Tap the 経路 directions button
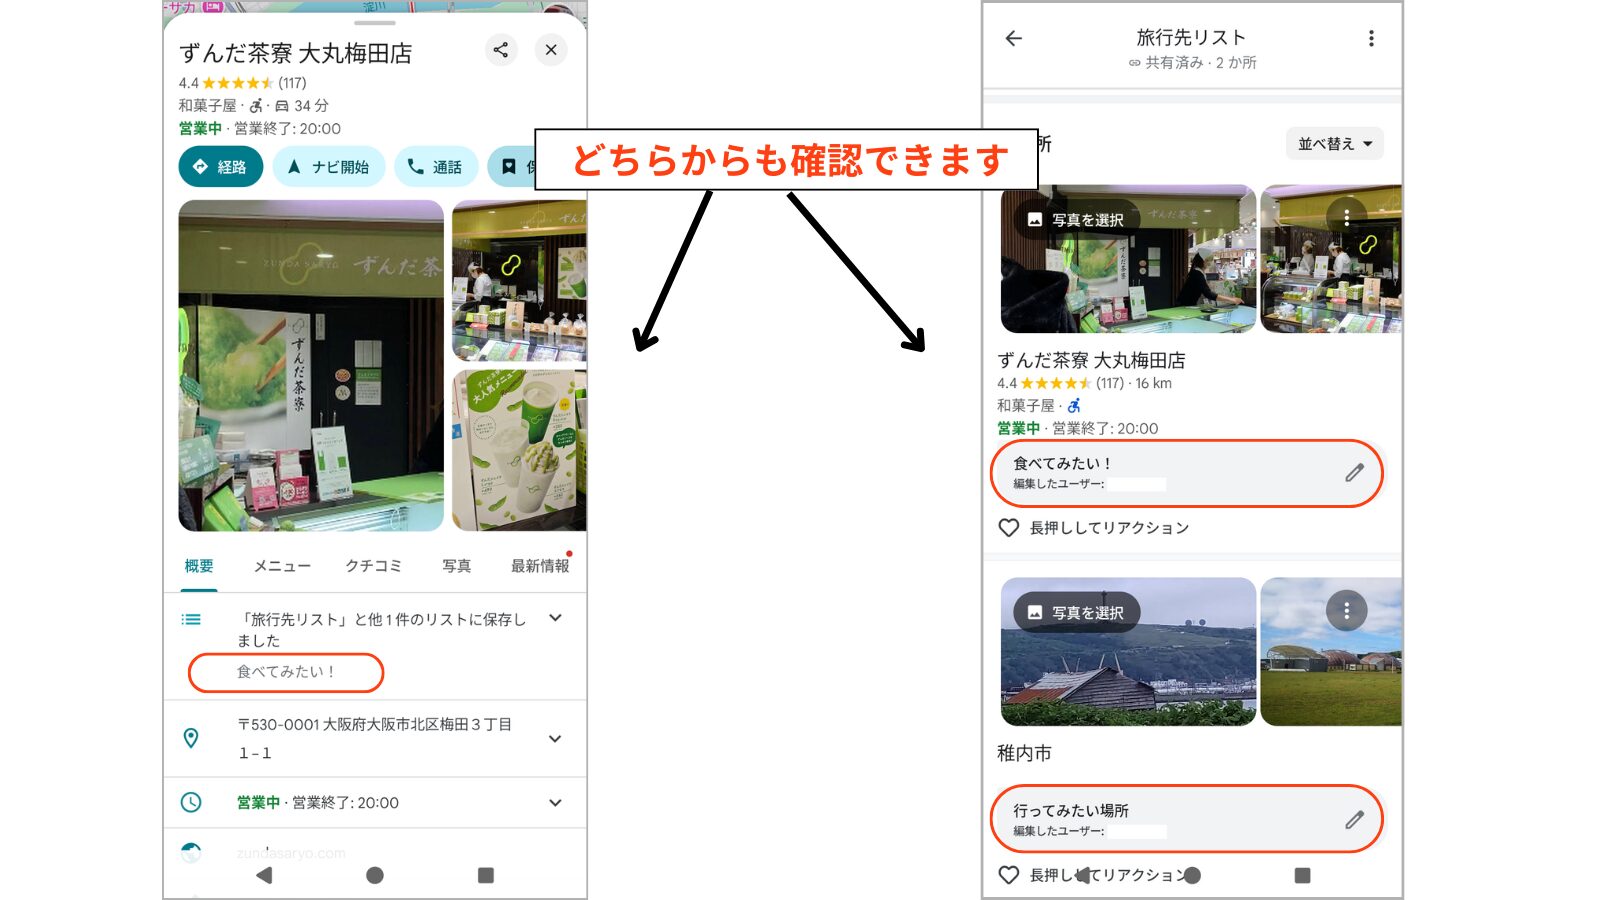 pos(221,167)
